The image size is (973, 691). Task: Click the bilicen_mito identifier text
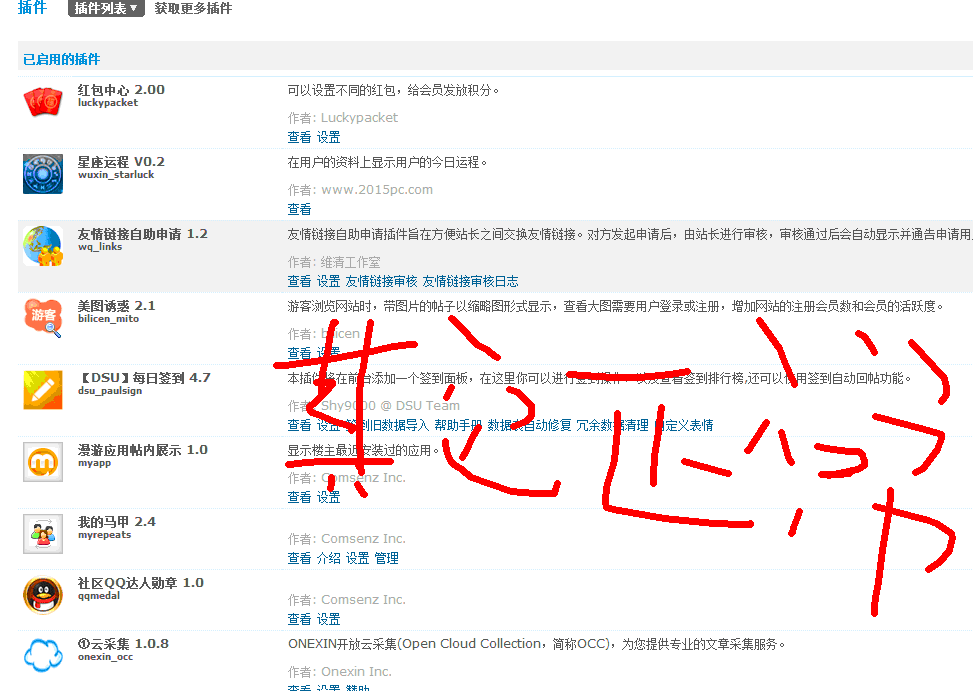(x=109, y=319)
